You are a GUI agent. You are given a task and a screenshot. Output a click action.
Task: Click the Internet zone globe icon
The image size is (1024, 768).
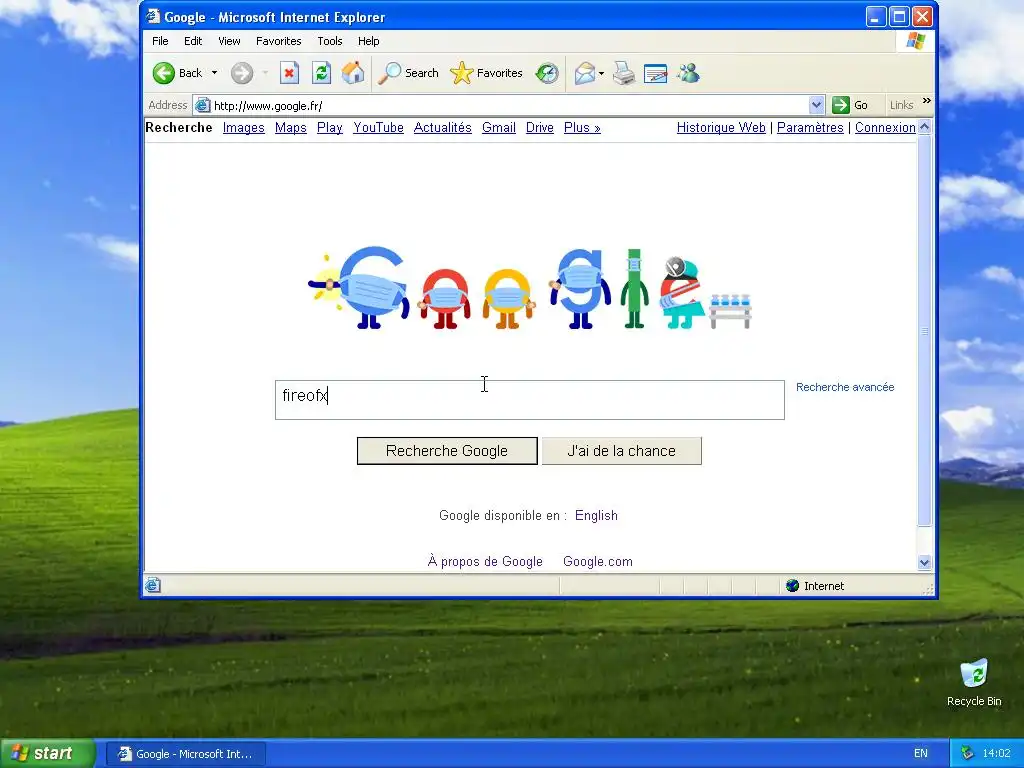tap(793, 586)
